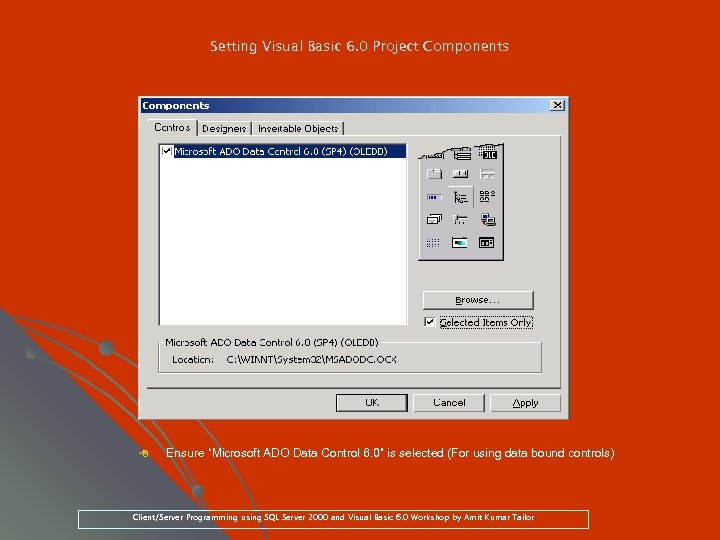Click the dotted grid icon in toolbox picture
This screenshot has width=720, height=540.
coord(433,242)
